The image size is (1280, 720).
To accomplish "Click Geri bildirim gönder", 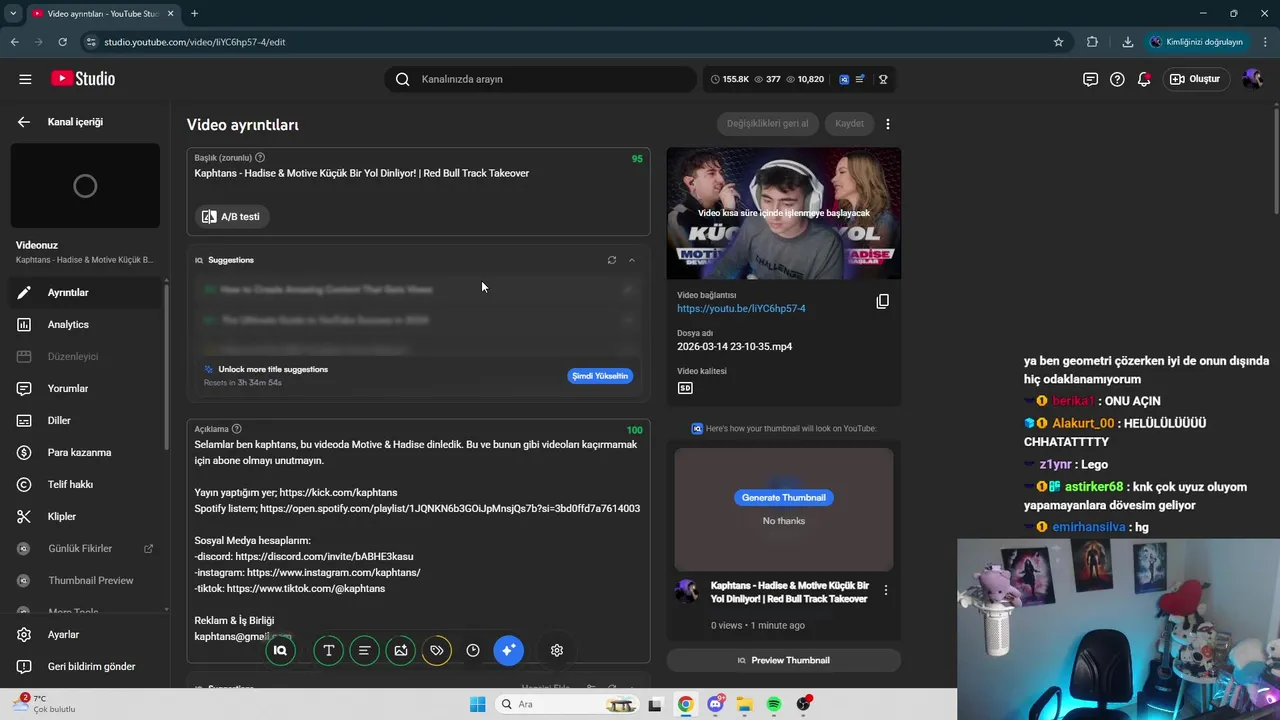I will 84,667.
